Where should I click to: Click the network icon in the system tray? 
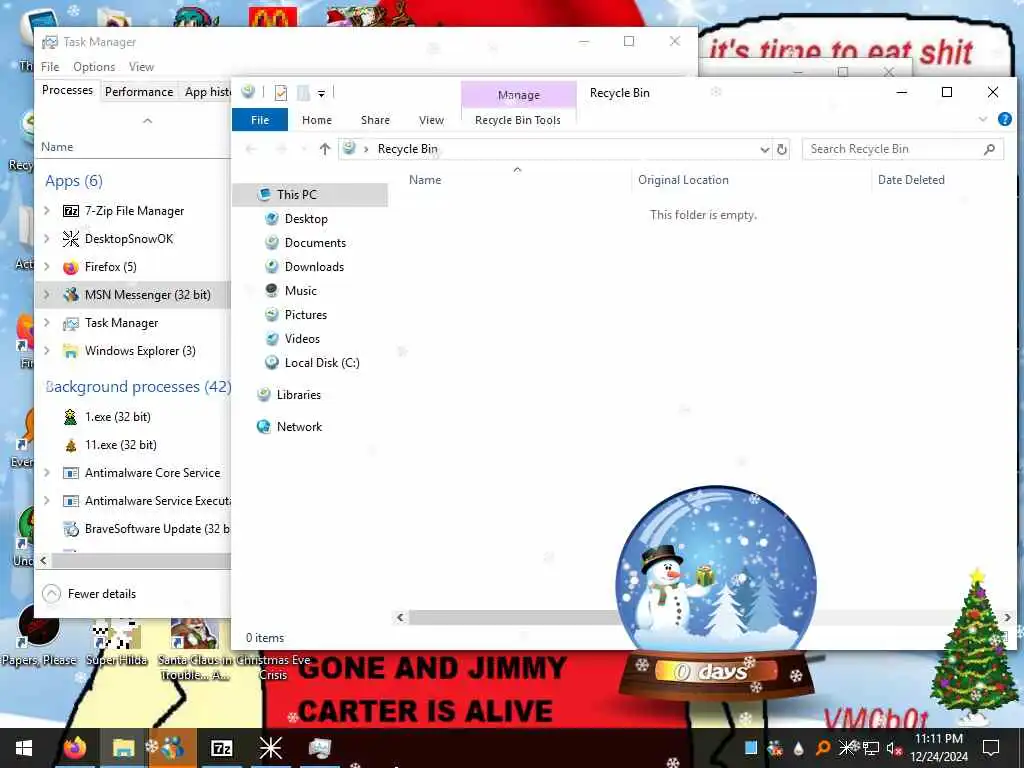click(871, 748)
